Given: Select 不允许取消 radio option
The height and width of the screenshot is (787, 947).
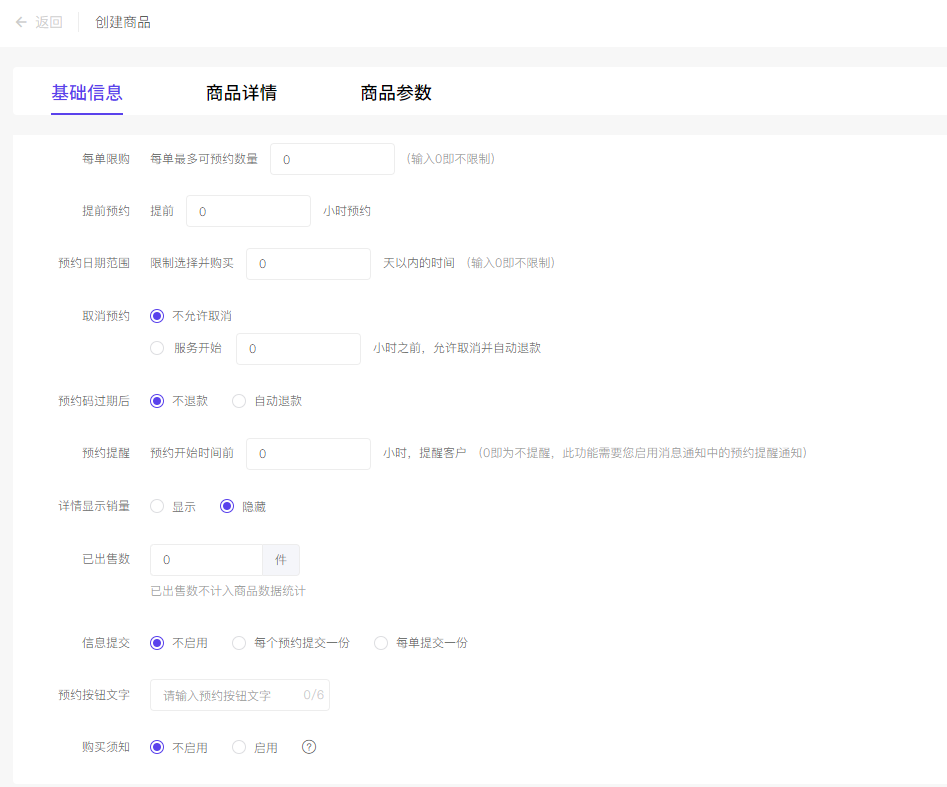Looking at the screenshot, I should 157,316.
